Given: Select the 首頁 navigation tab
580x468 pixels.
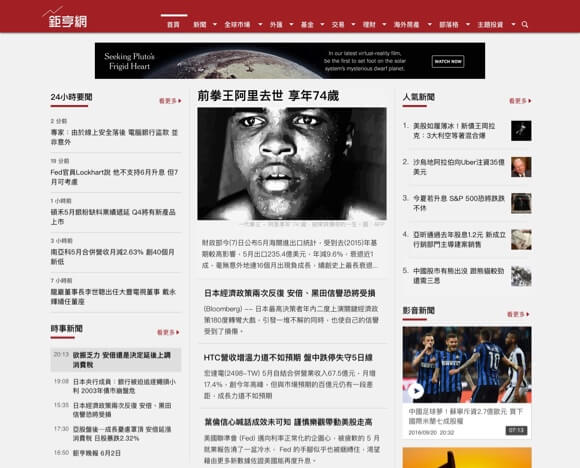Looking at the screenshot, I should point(173,25).
